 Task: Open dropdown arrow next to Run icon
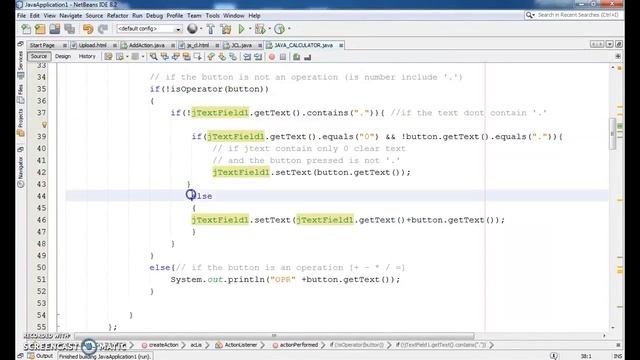point(250,29)
